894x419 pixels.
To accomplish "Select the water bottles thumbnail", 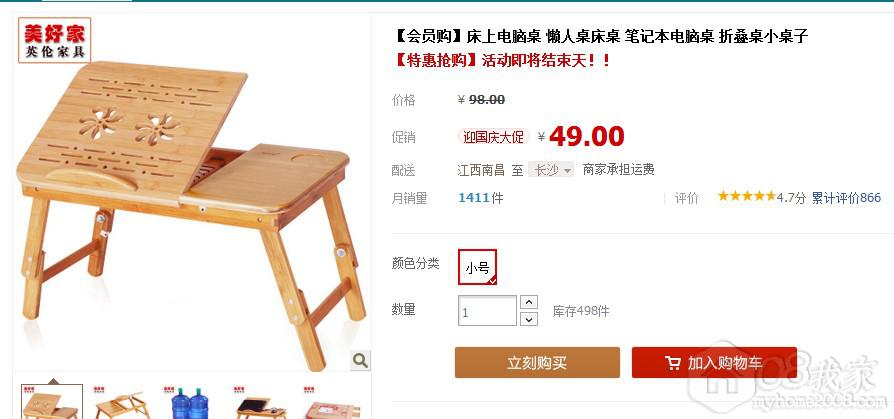I will (x=191, y=402).
